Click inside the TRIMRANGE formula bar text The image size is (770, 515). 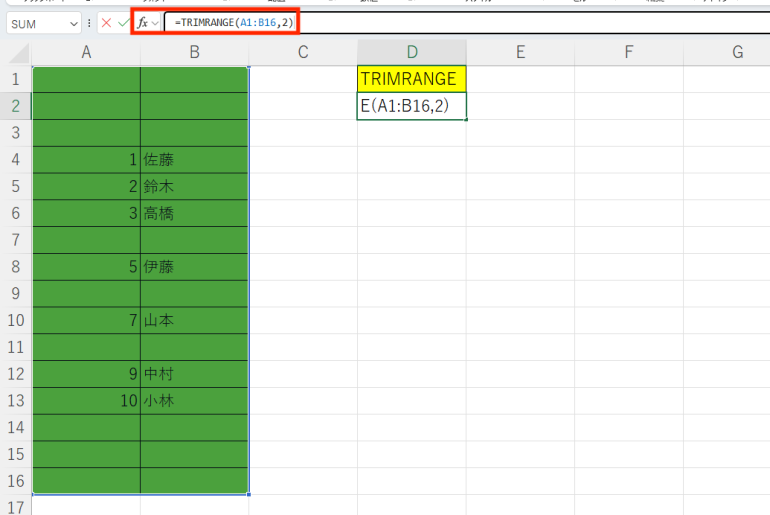(x=238, y=22)
